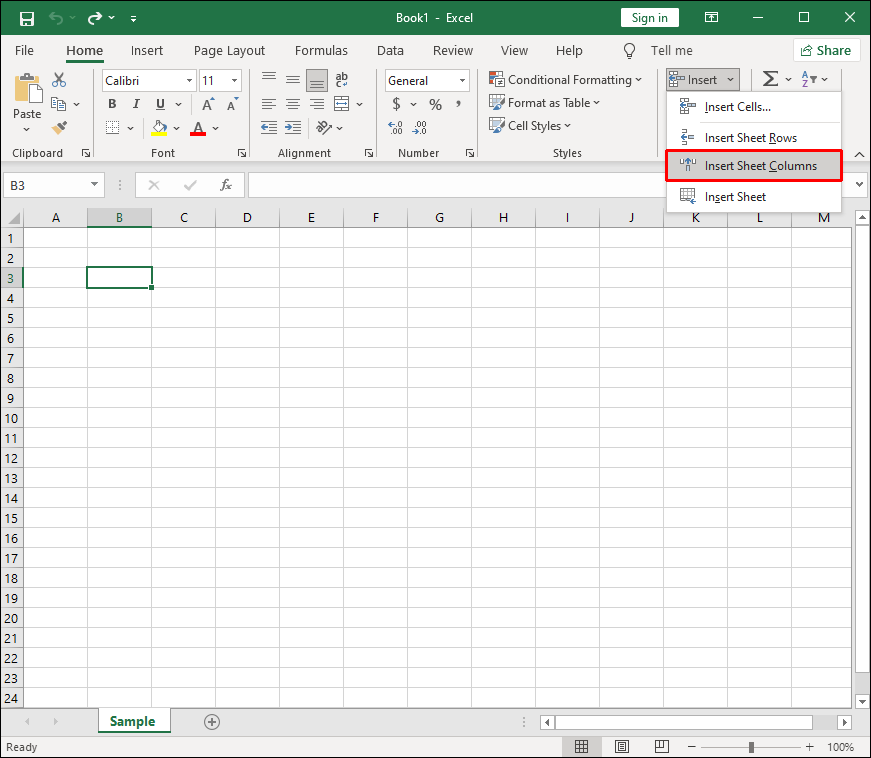Click the Sort & Filter icon
The height and width of the screenshot is (758, 871).
point(809,79)
